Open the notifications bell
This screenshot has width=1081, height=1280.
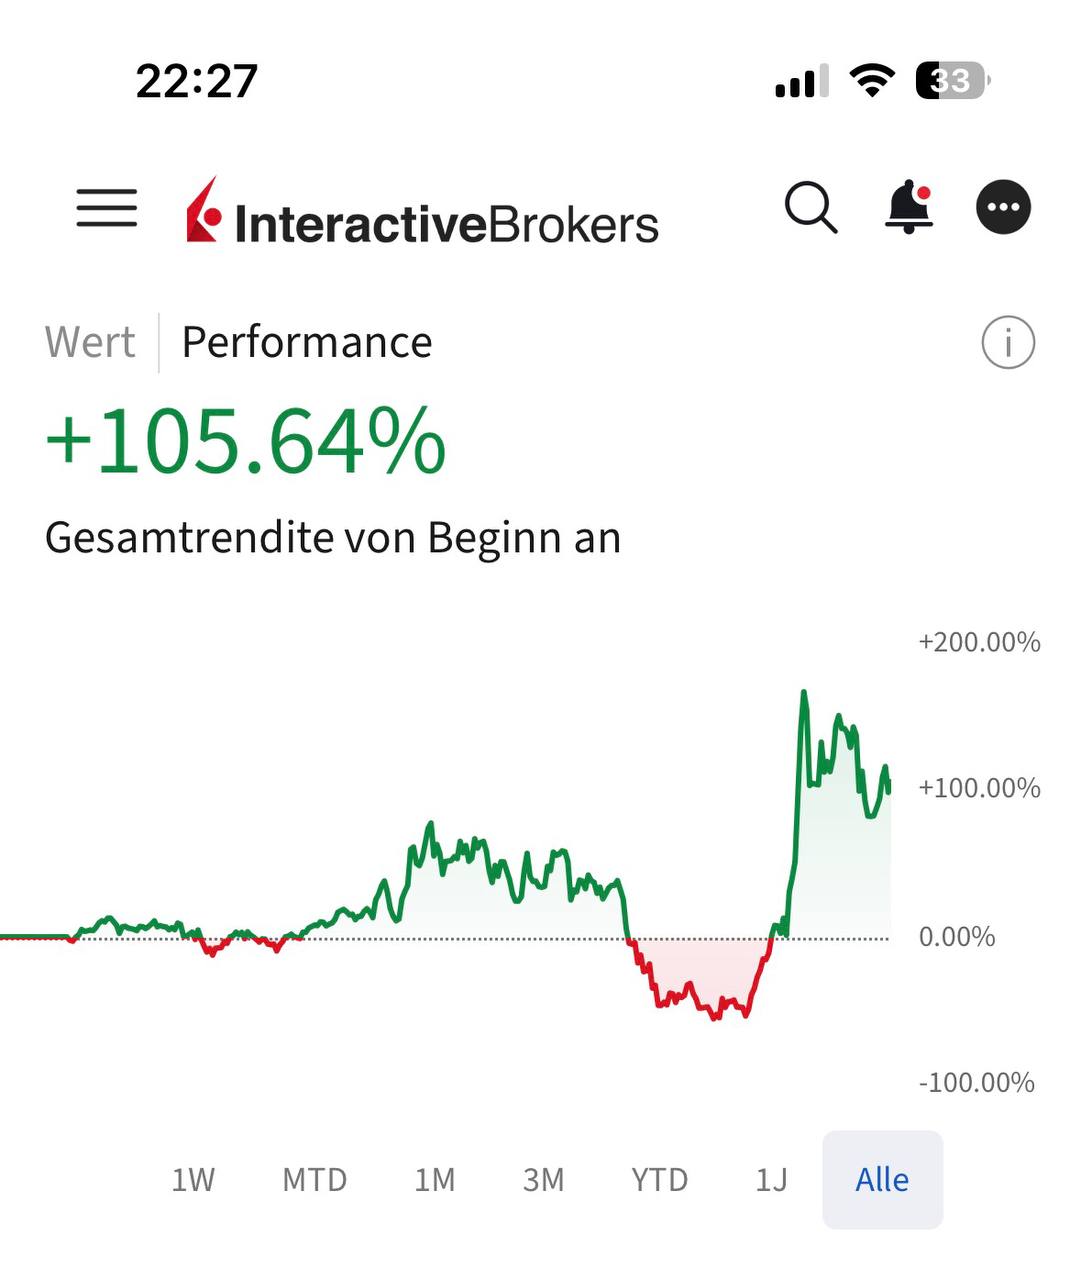click(909, 208)
